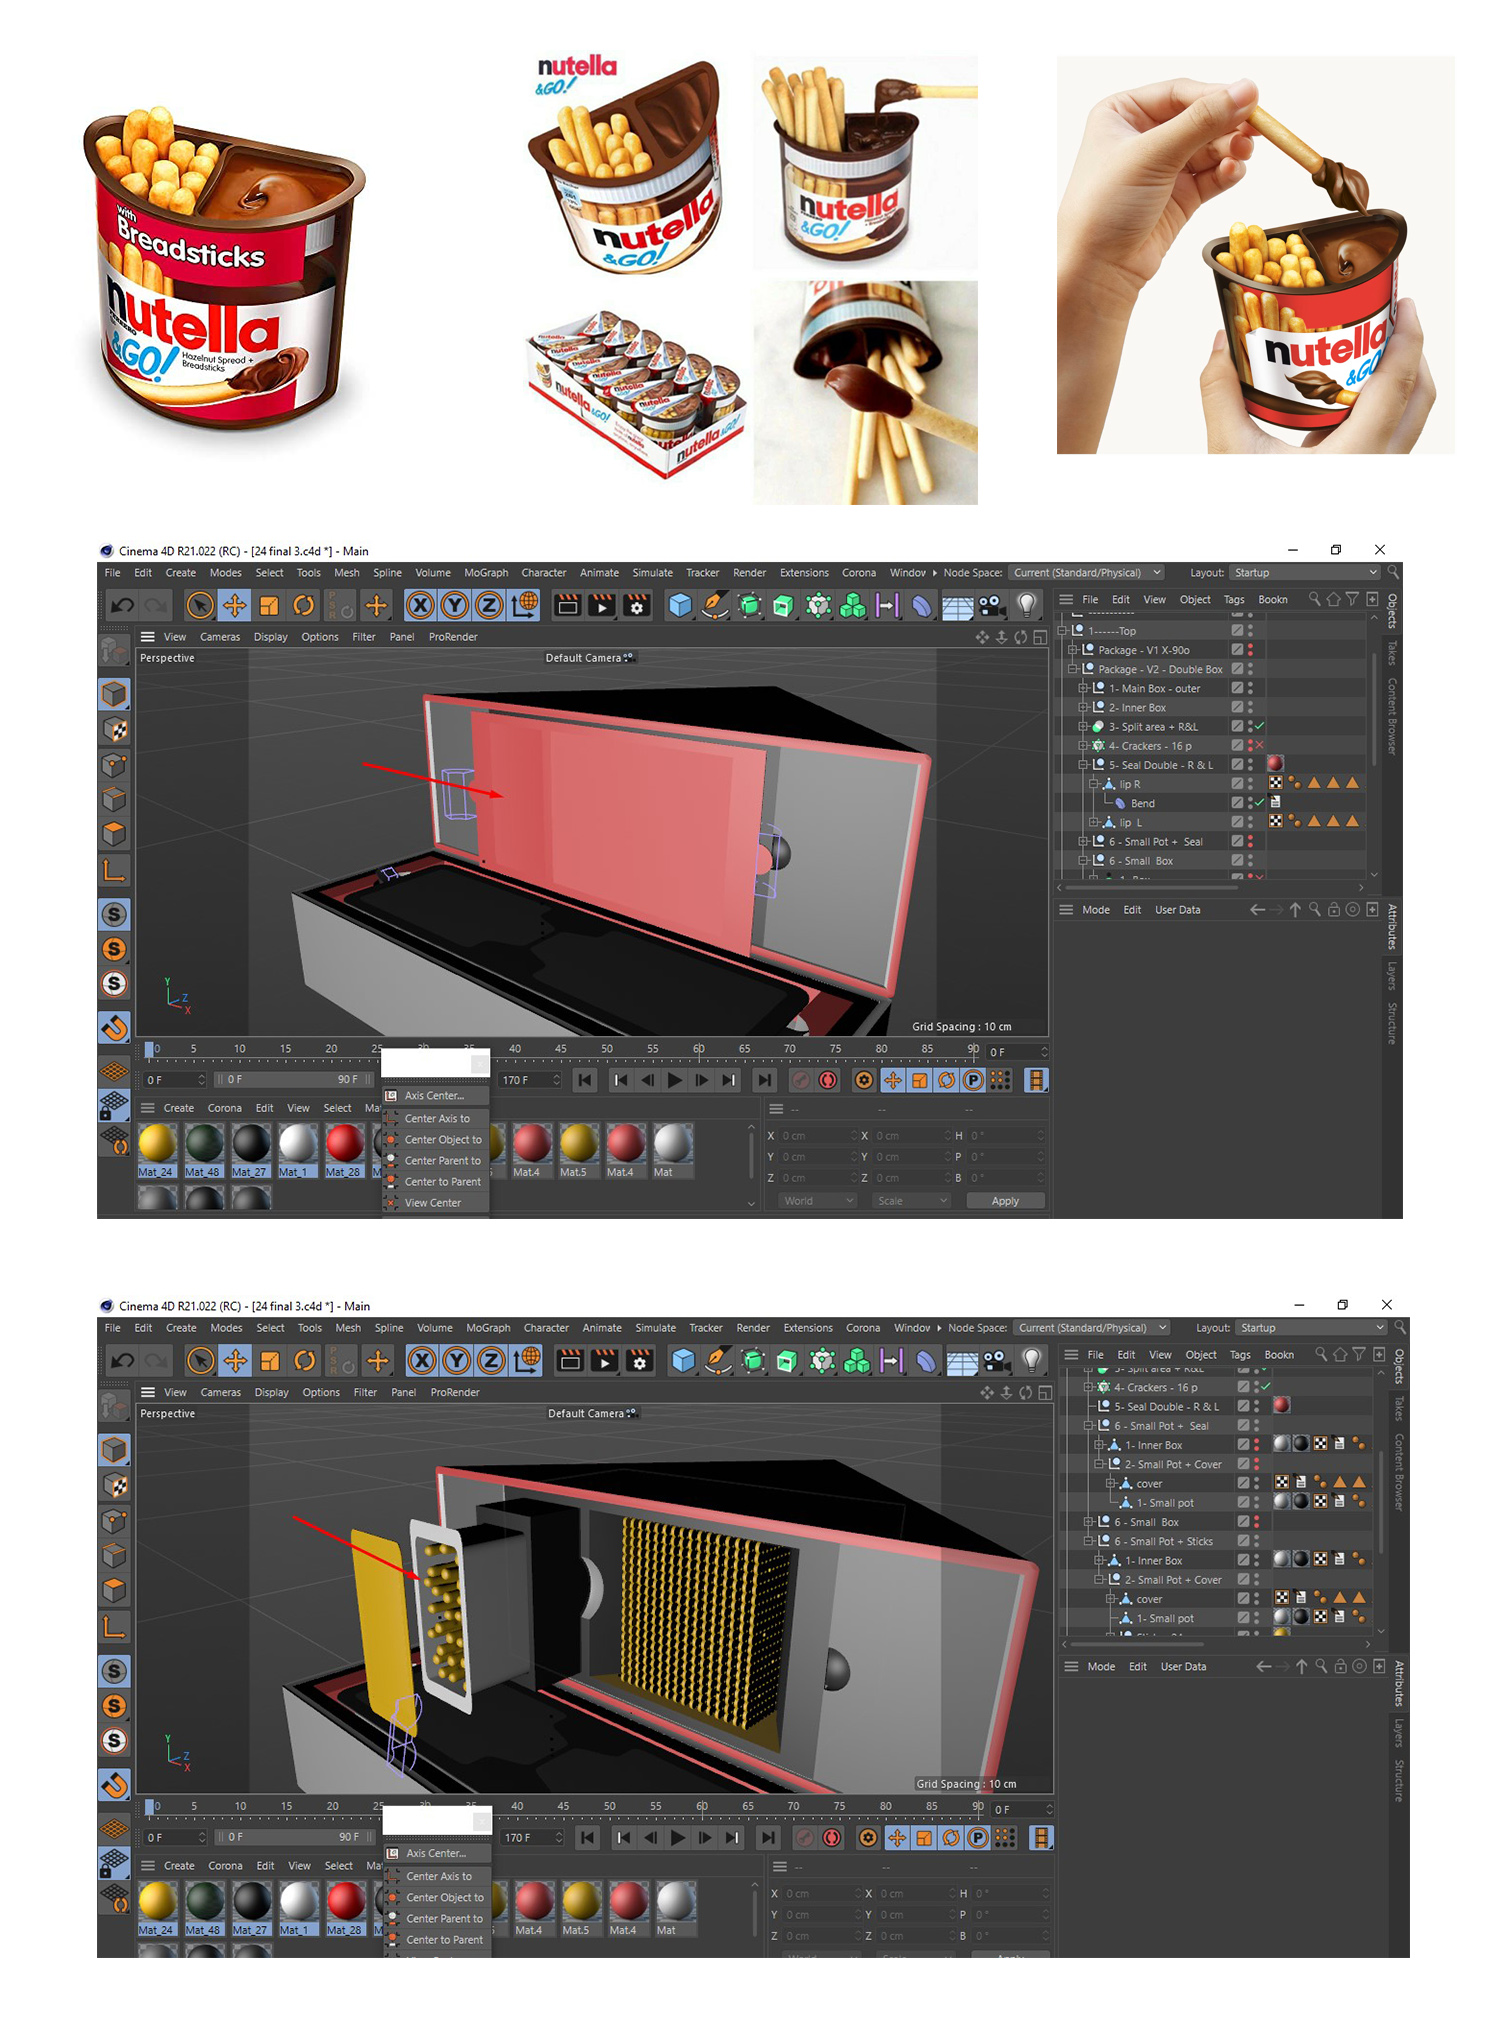The image size is (1500, 2031).
Task: Toggle visibility dots of 'Package - V1 X-90o'
Action: tap(1251, 650)
